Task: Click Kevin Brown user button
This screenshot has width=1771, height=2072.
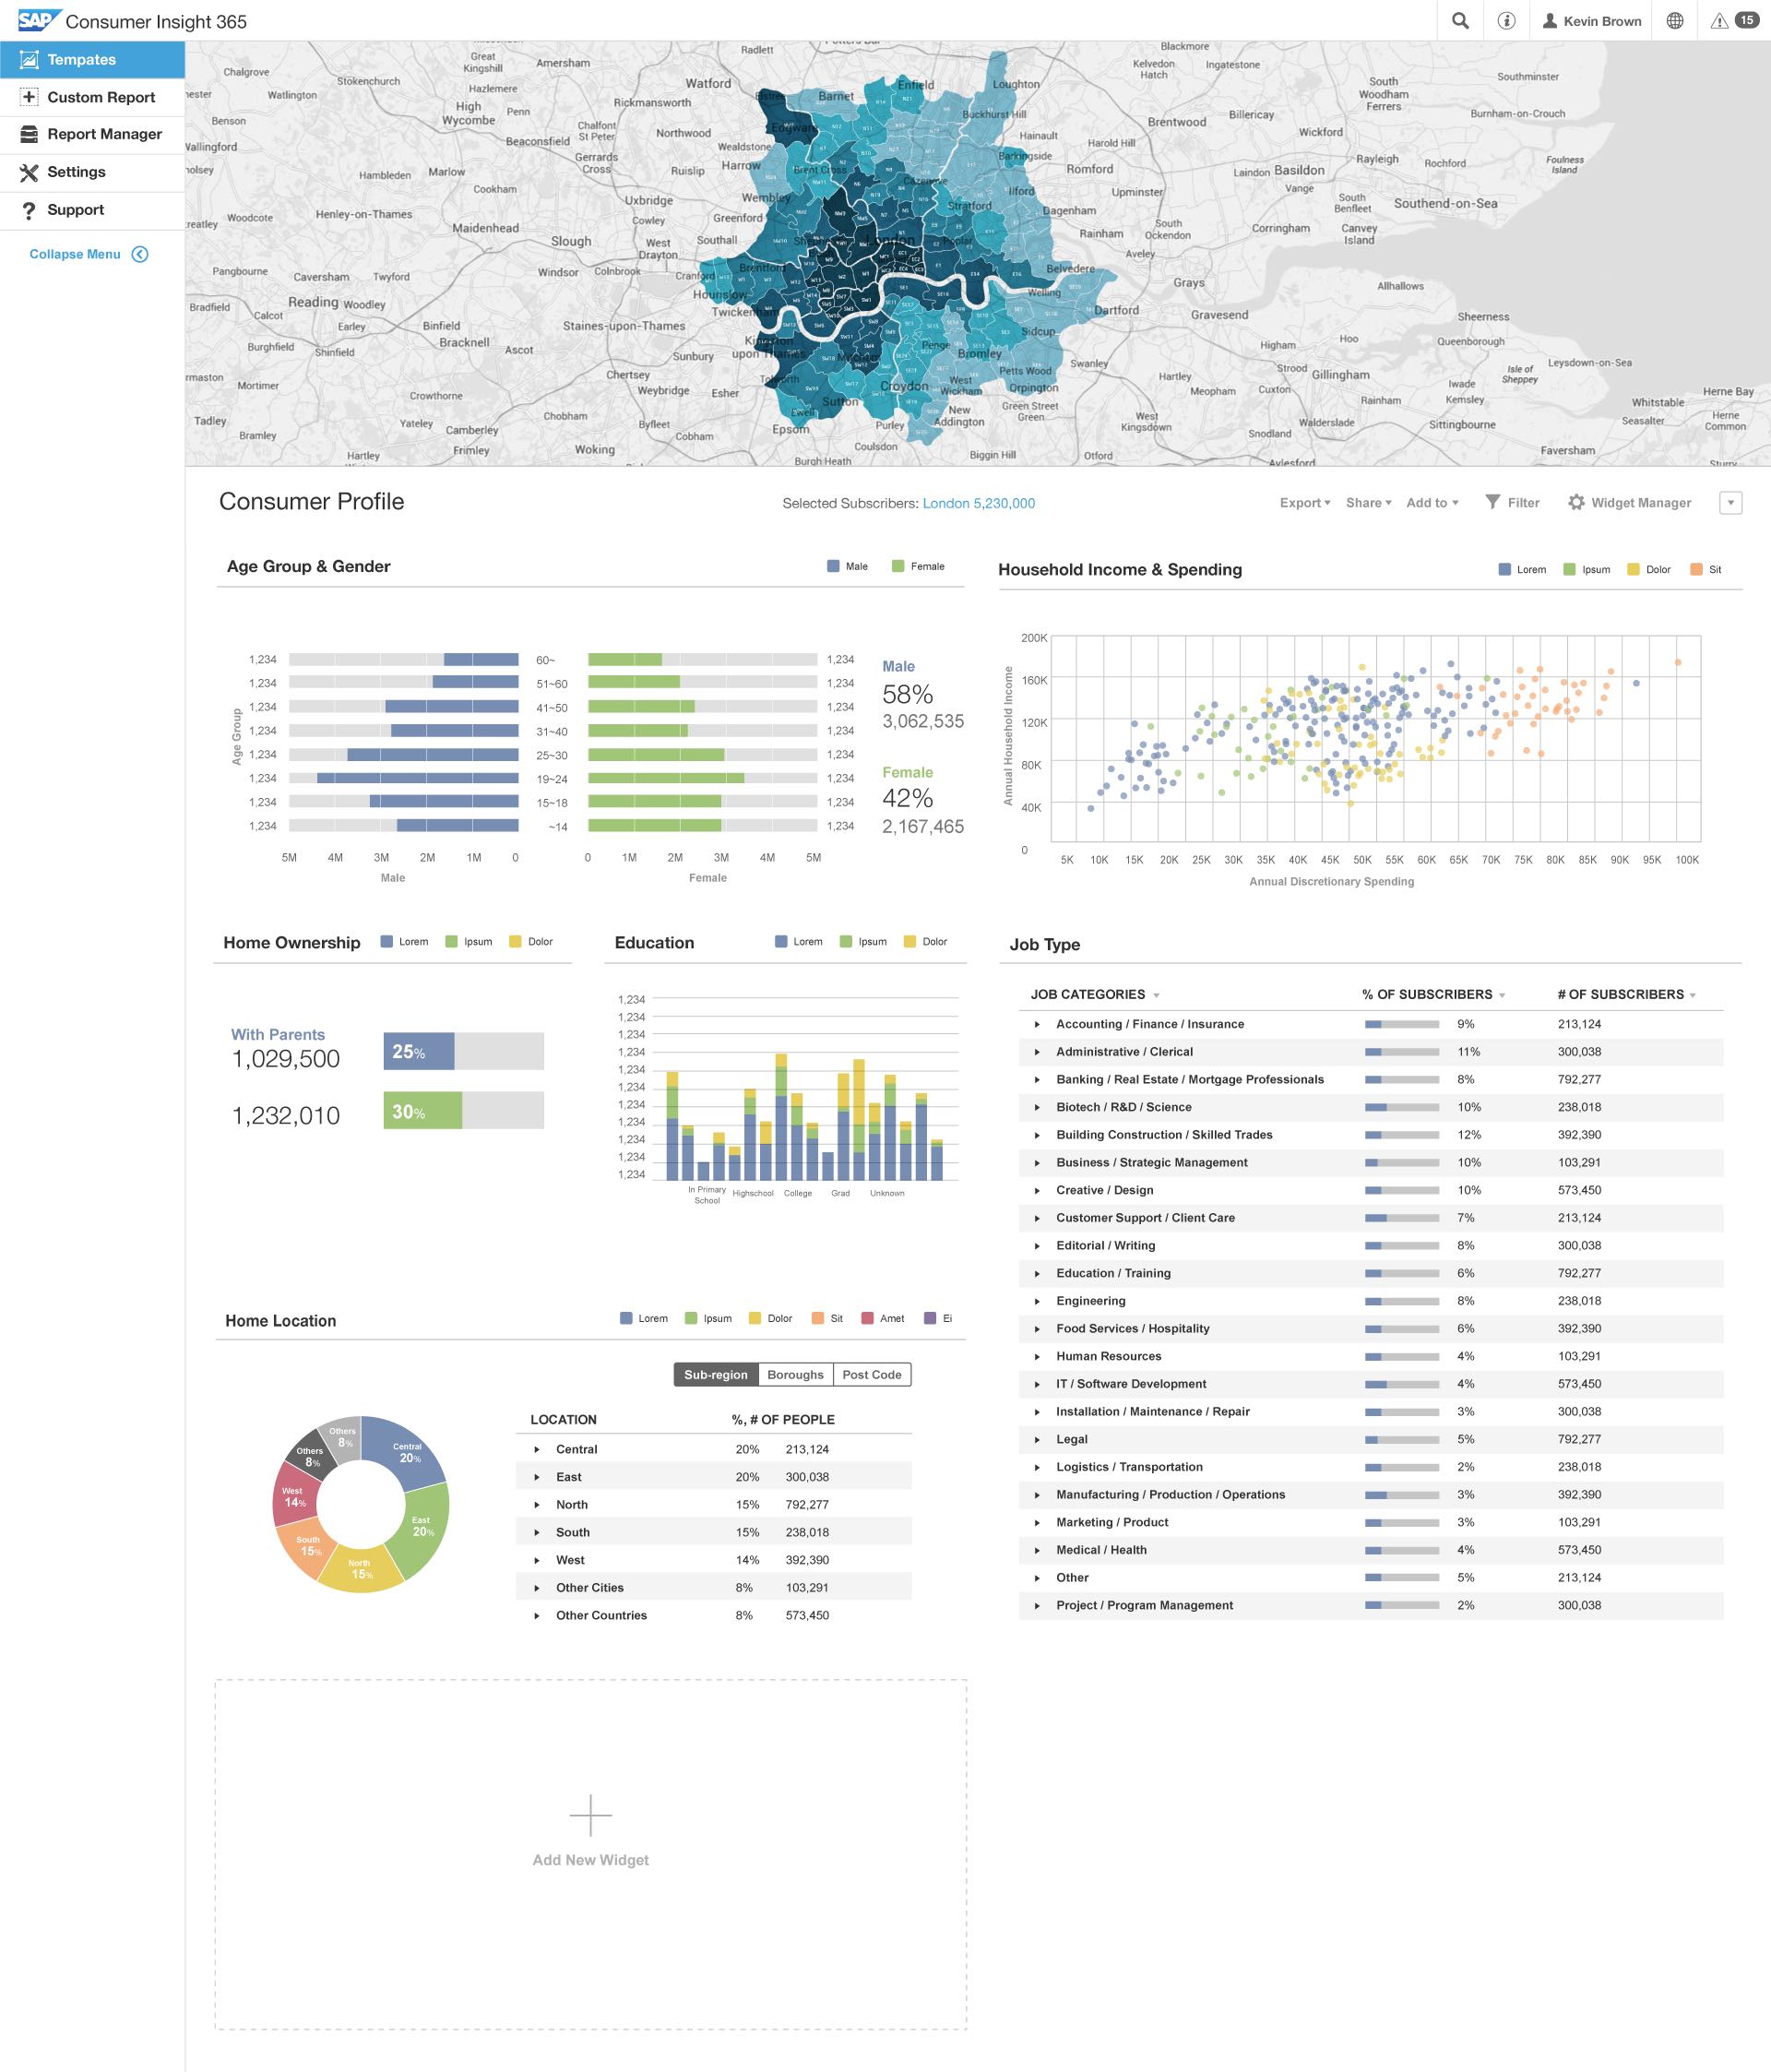Action: tap(1592, 21)
